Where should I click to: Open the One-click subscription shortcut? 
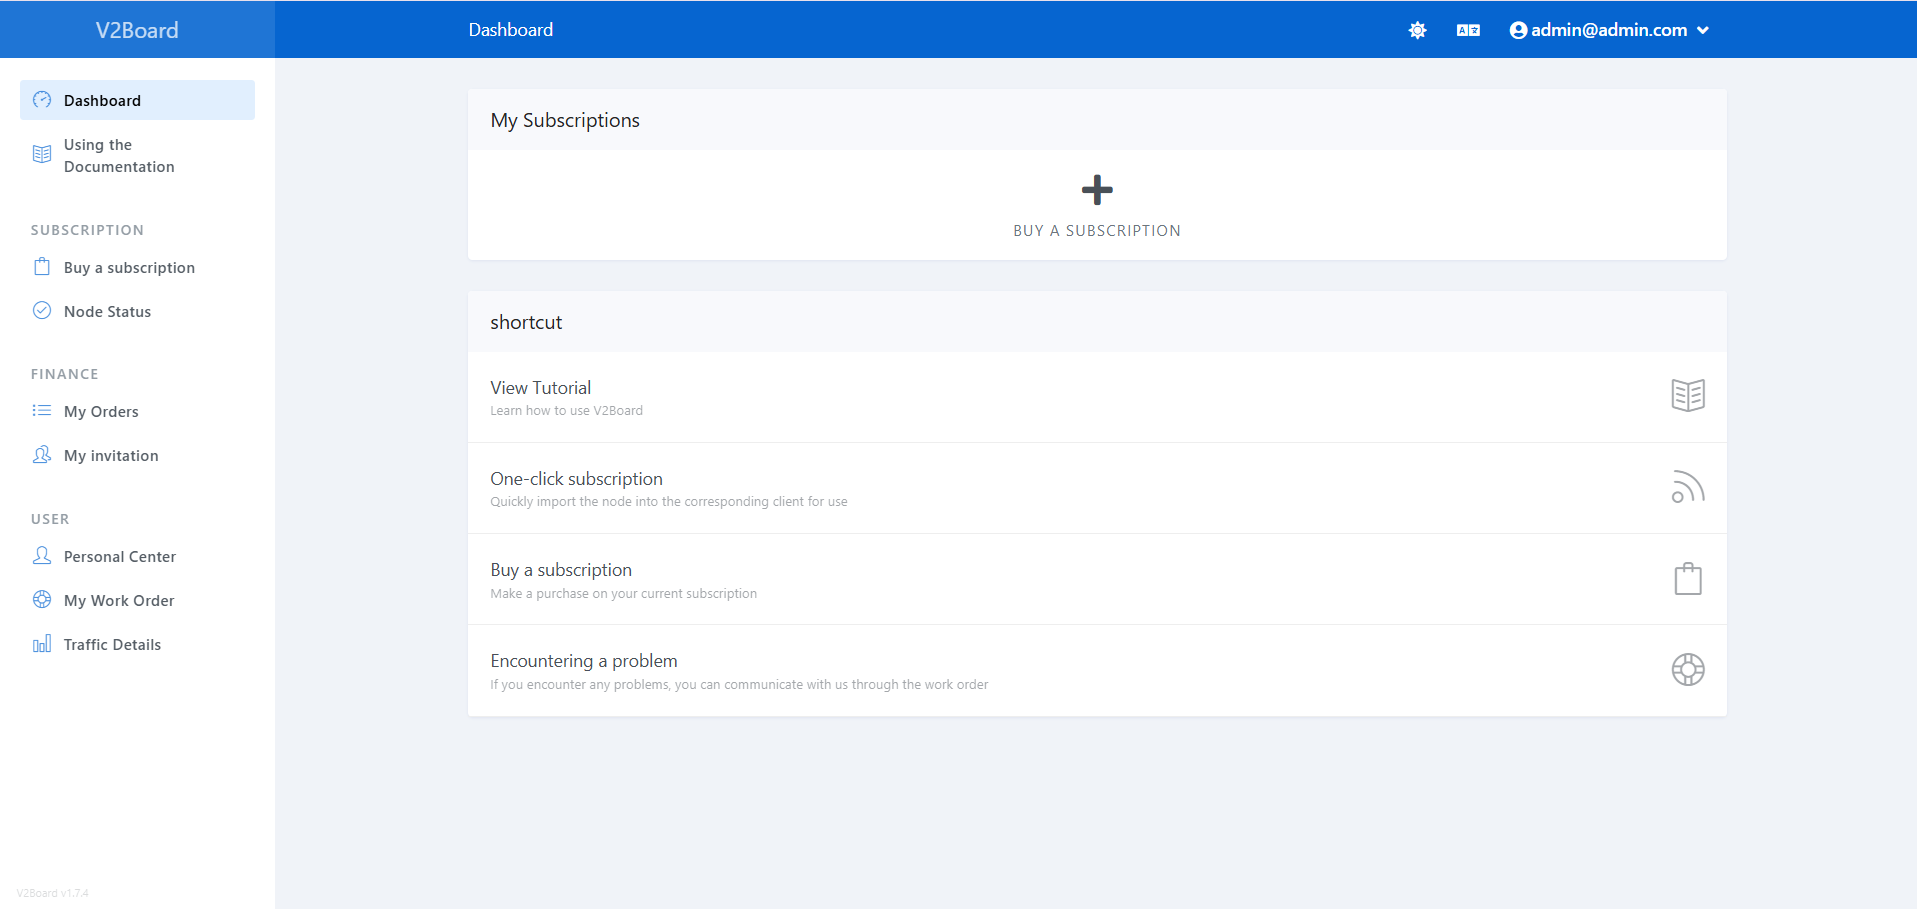click(576, 478)
